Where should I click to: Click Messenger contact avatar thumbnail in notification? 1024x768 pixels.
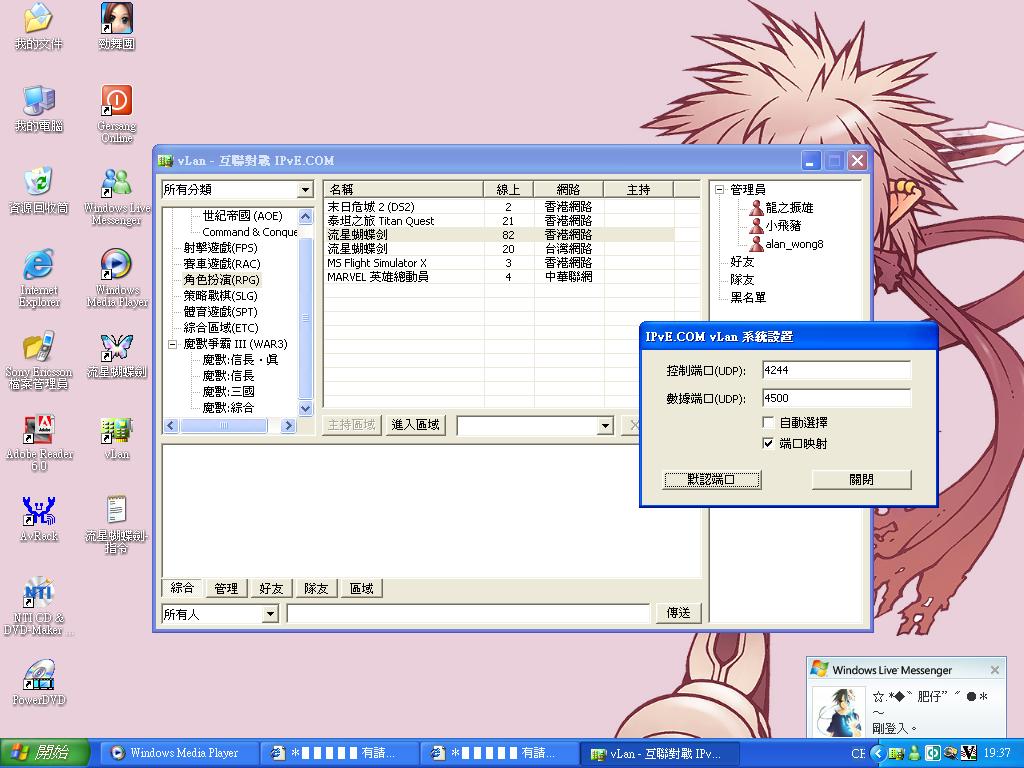coord(837,712)
